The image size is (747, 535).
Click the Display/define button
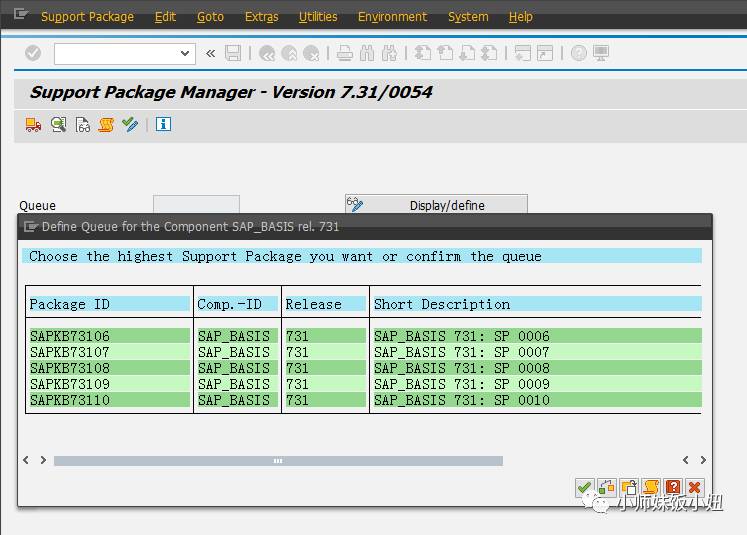click(436, 204)
